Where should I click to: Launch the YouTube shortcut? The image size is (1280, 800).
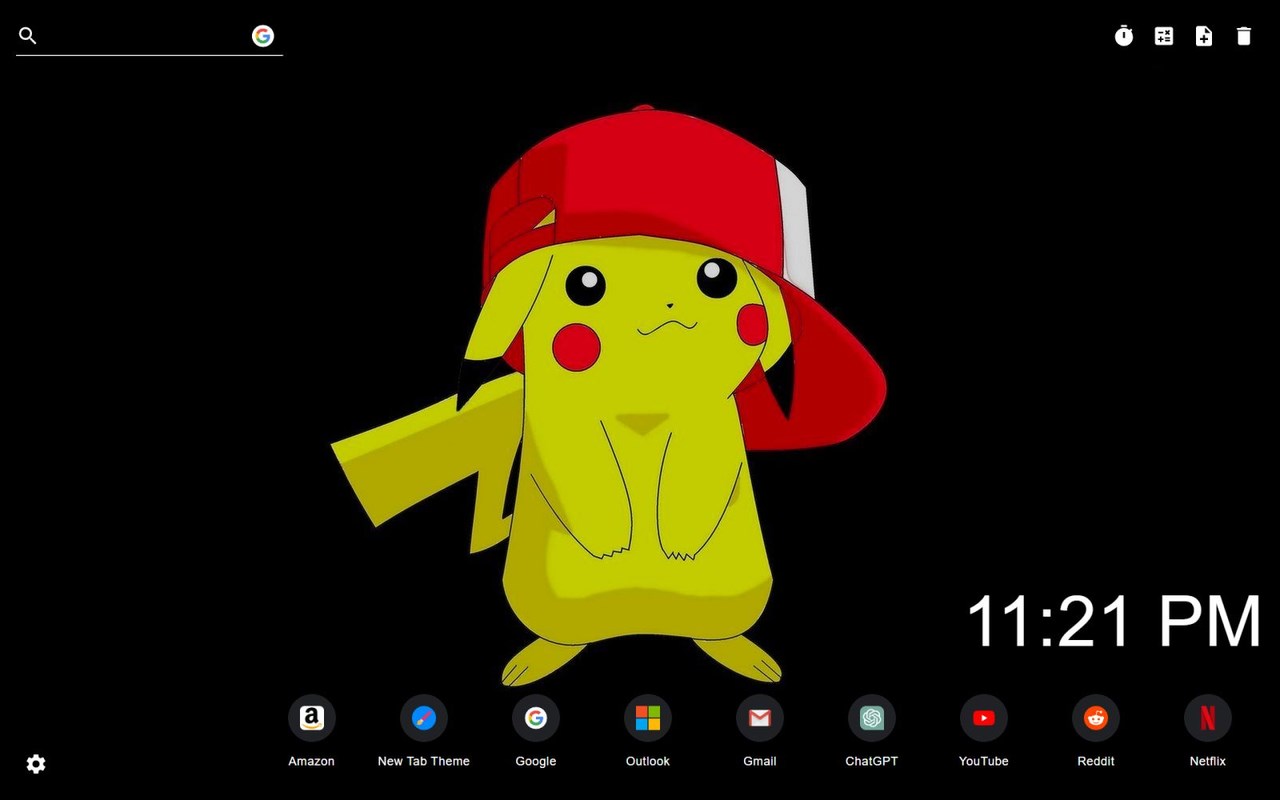pyautogui.click(x=983, y=717)
